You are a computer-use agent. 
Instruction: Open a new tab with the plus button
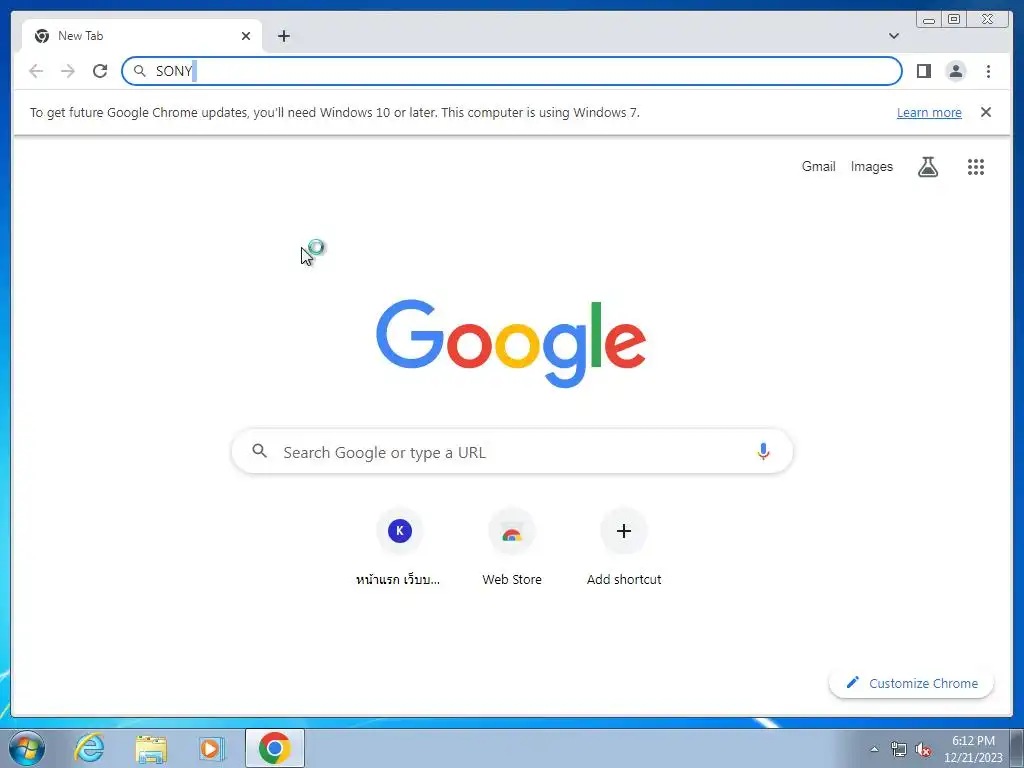coord(283,36)
